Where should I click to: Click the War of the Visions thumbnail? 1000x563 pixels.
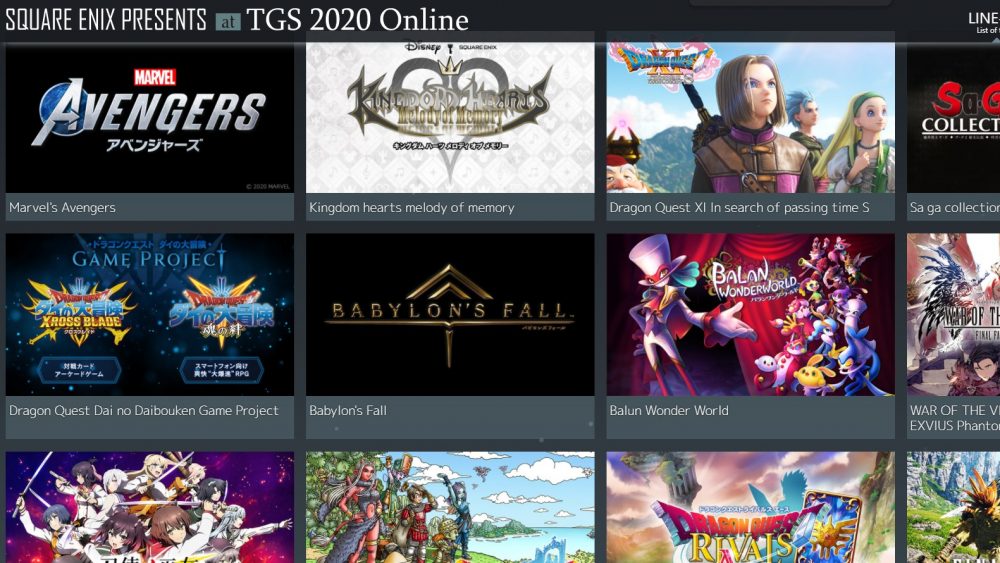953,314
